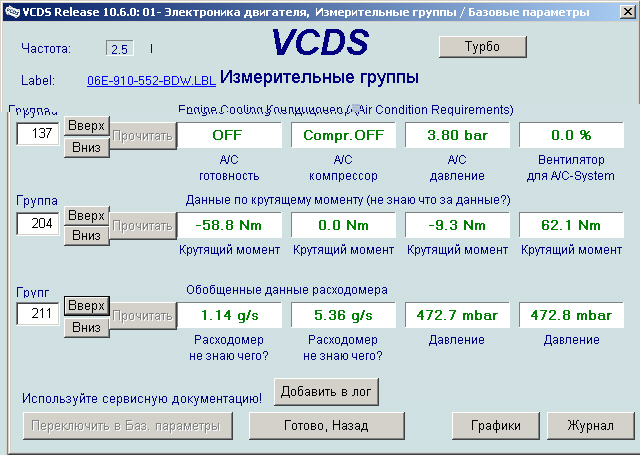Open the 06E-910-552-BDW.LBL label file link
Screen dimensions: 640x455
coord(151,81)
